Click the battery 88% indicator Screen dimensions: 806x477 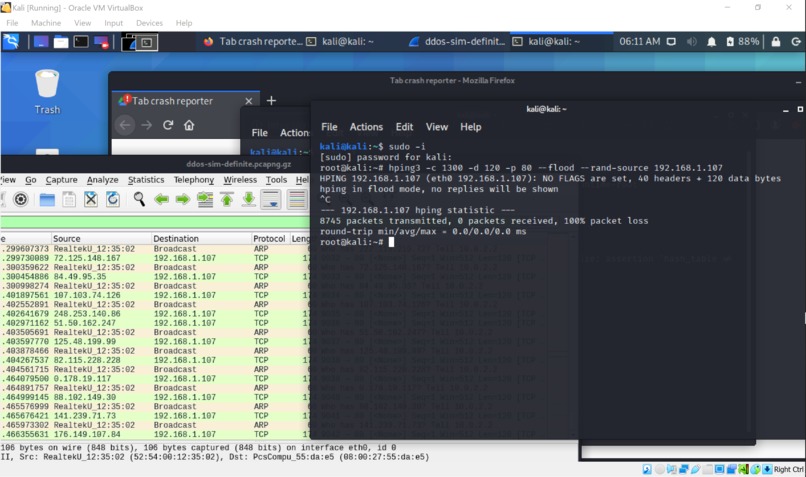742,42
